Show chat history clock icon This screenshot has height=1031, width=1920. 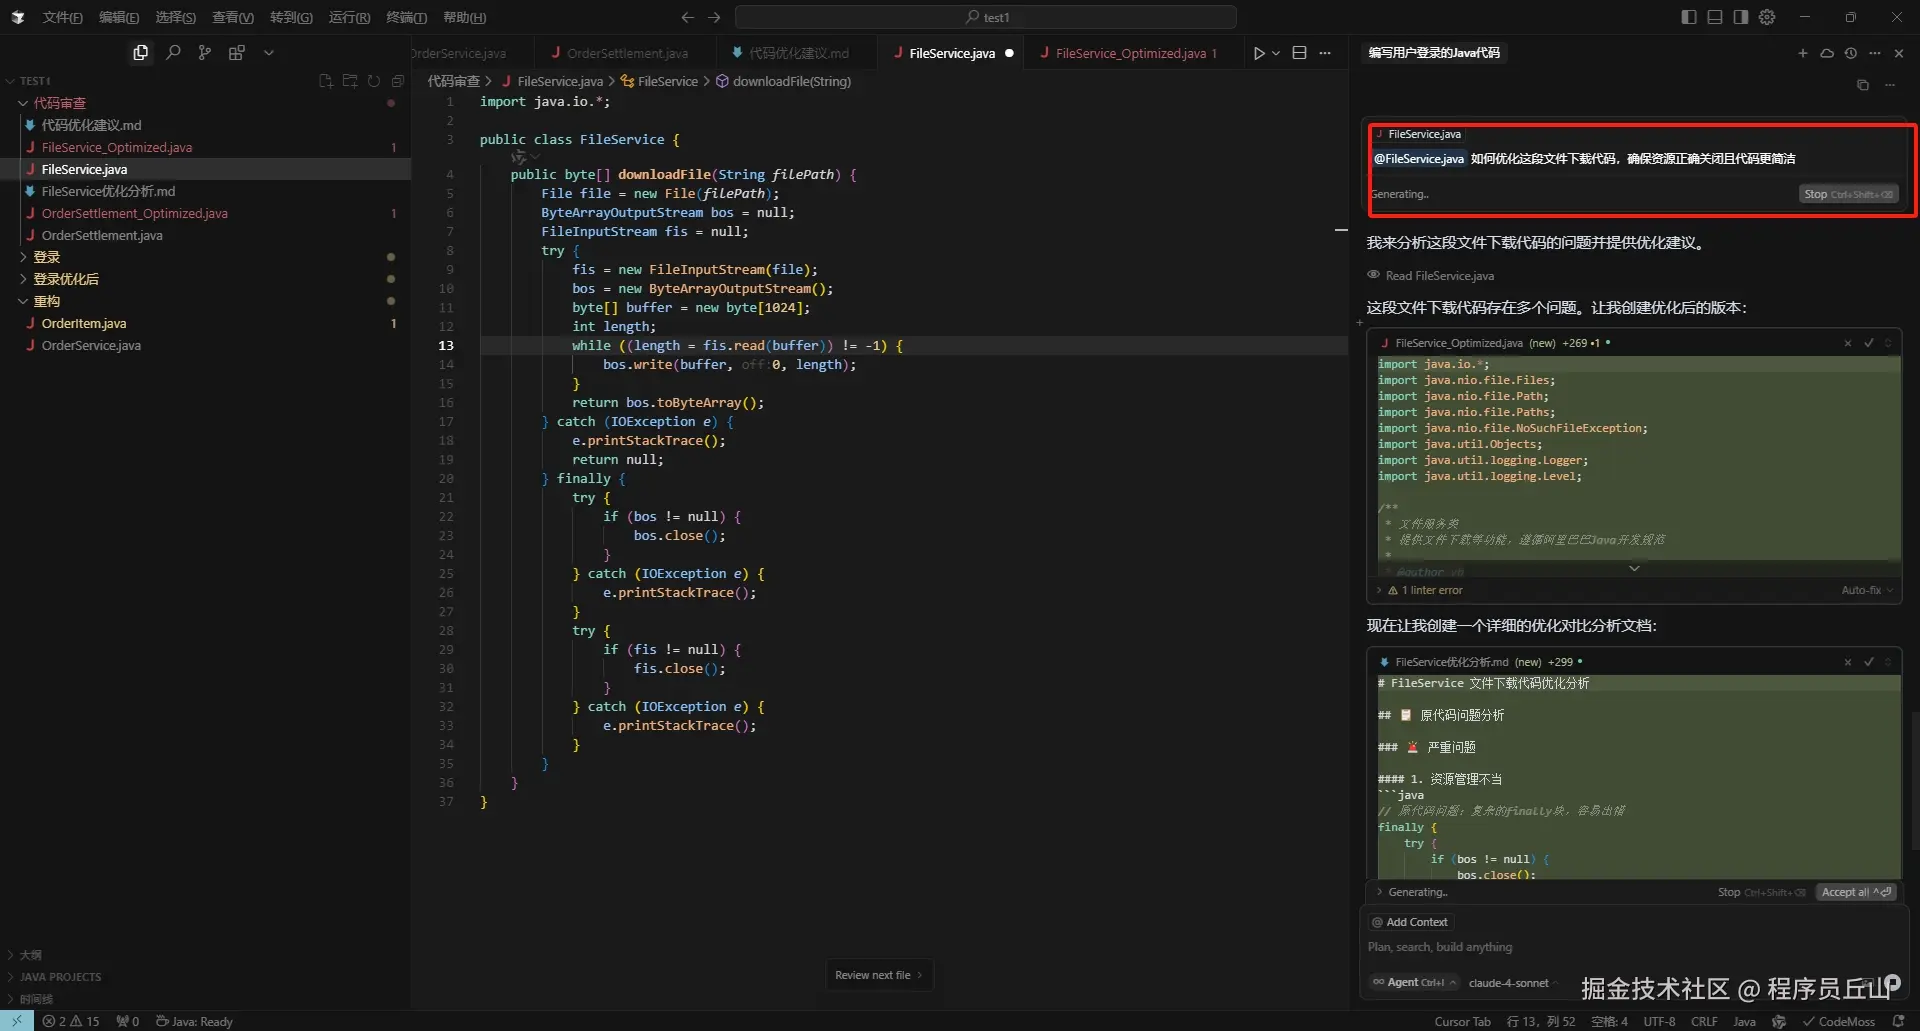[1850, 53]
